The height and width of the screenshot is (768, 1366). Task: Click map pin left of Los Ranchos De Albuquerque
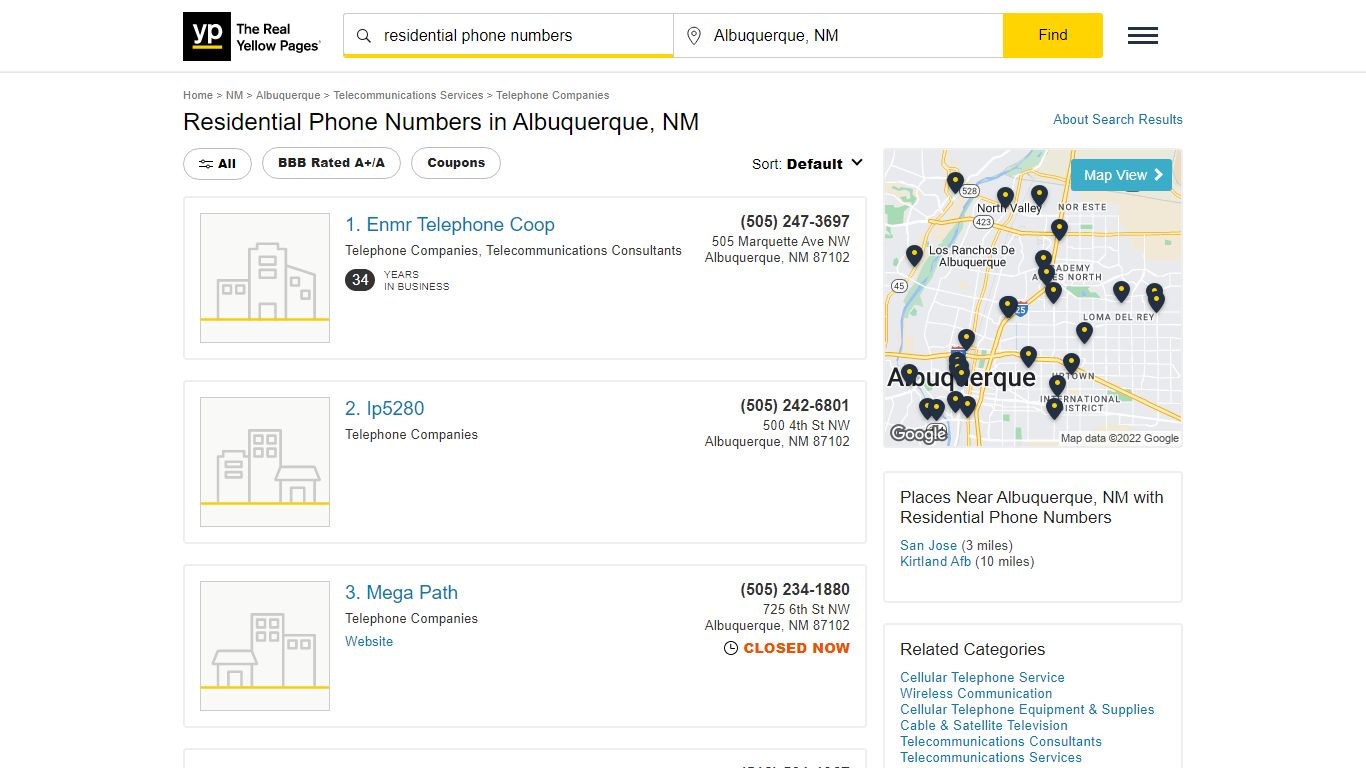tap(914, 256)
